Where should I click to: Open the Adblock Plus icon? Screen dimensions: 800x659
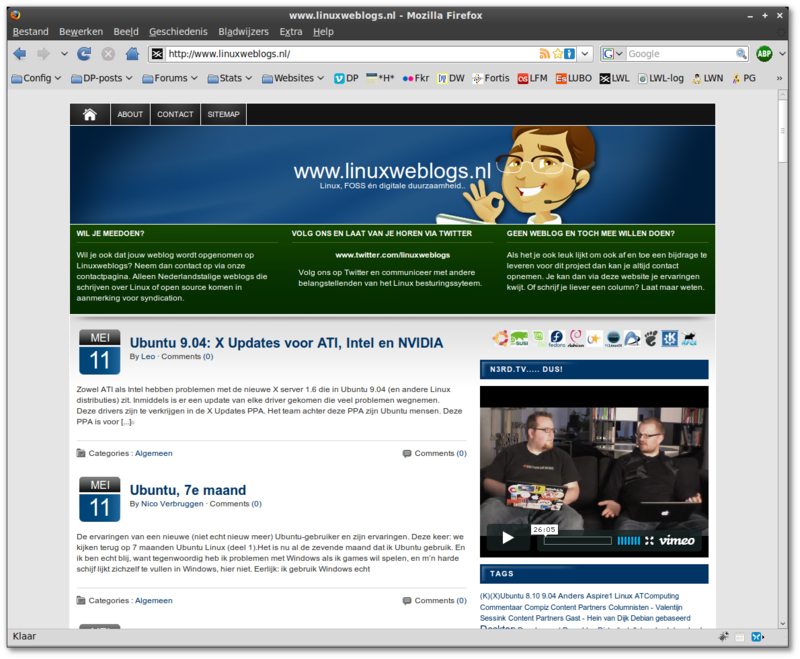pyautogui.click(x=764, y=54)
